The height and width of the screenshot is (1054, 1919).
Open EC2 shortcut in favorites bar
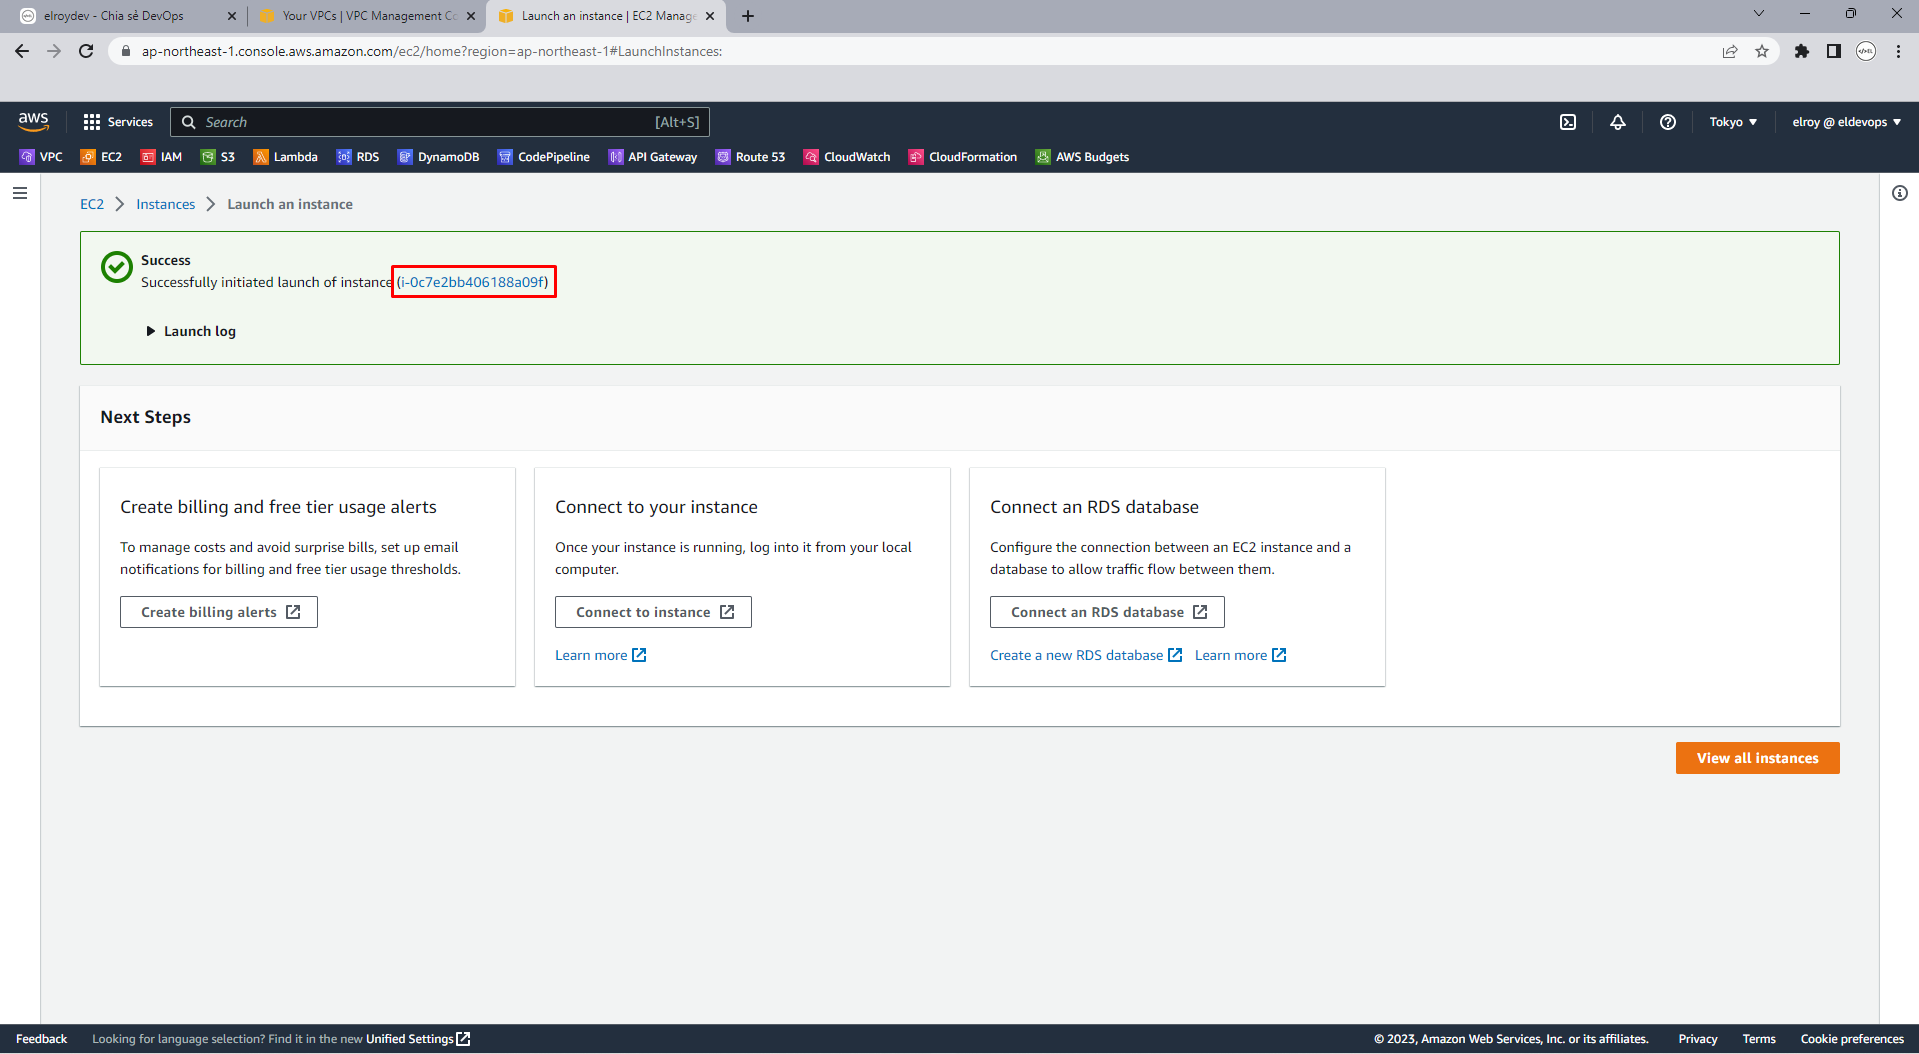tap(101, 157)
